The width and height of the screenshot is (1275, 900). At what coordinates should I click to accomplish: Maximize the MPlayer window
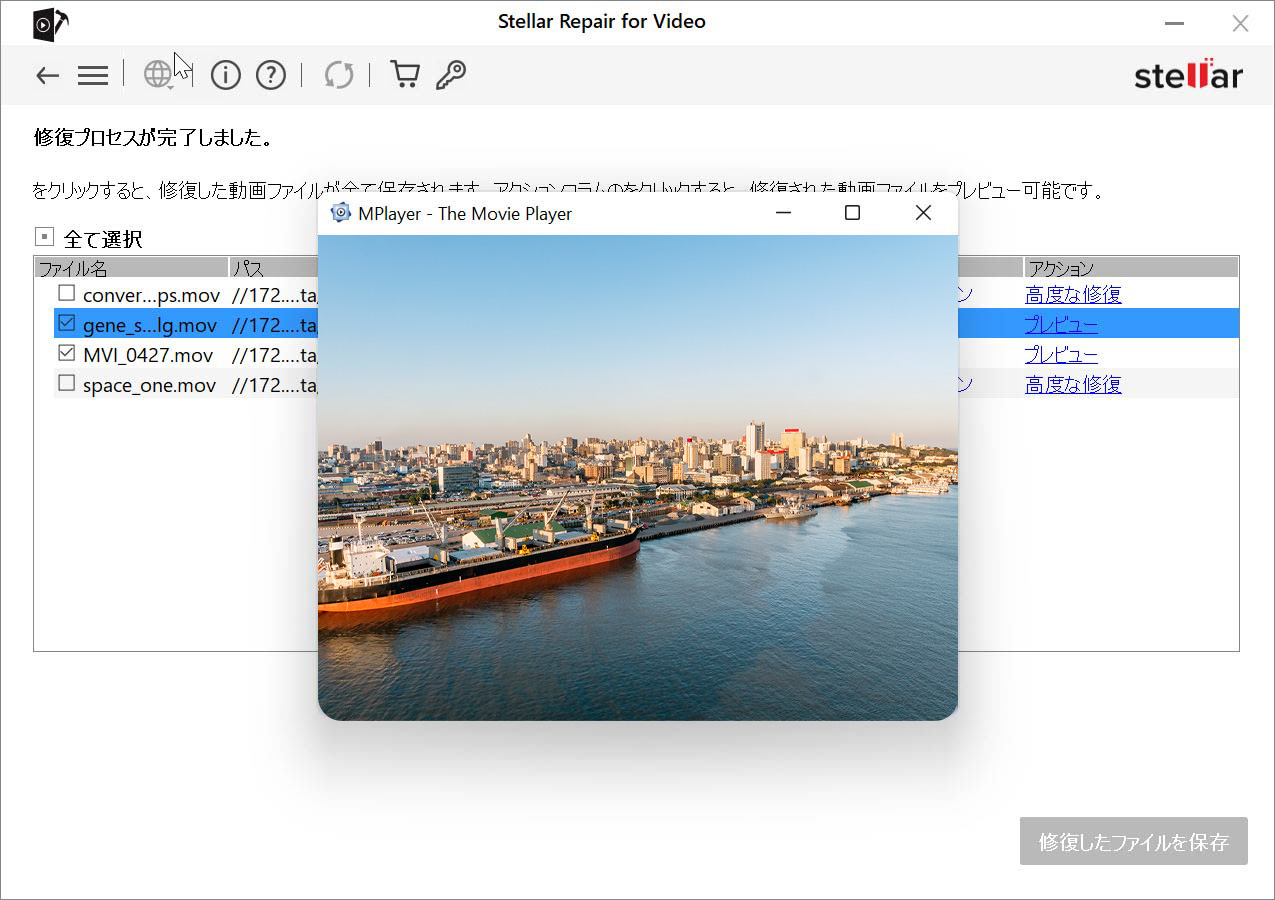click(x=852, y=213)
